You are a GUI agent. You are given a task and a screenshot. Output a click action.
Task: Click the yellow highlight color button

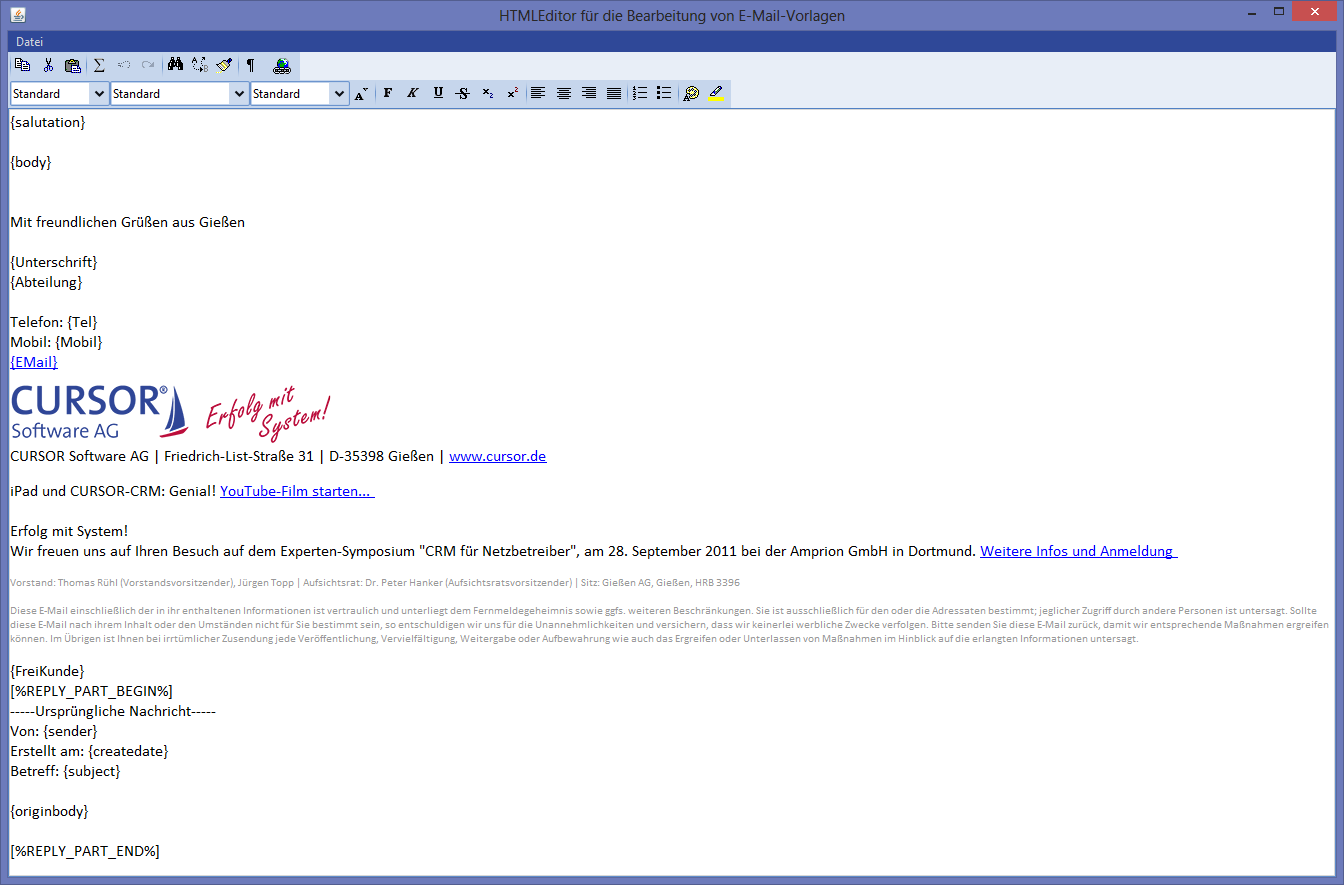point(715,93)
